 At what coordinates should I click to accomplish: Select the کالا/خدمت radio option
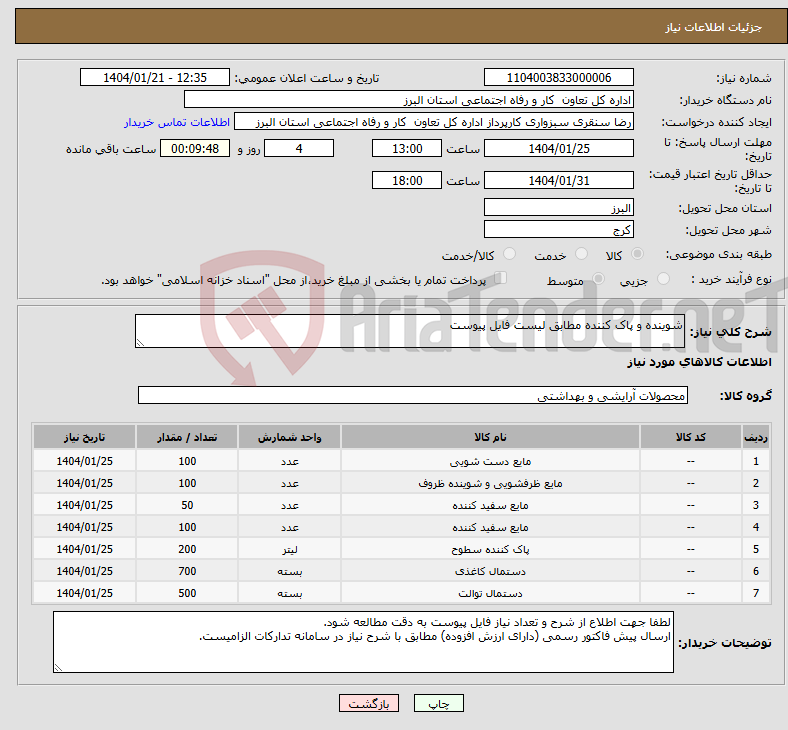point(509,255)
